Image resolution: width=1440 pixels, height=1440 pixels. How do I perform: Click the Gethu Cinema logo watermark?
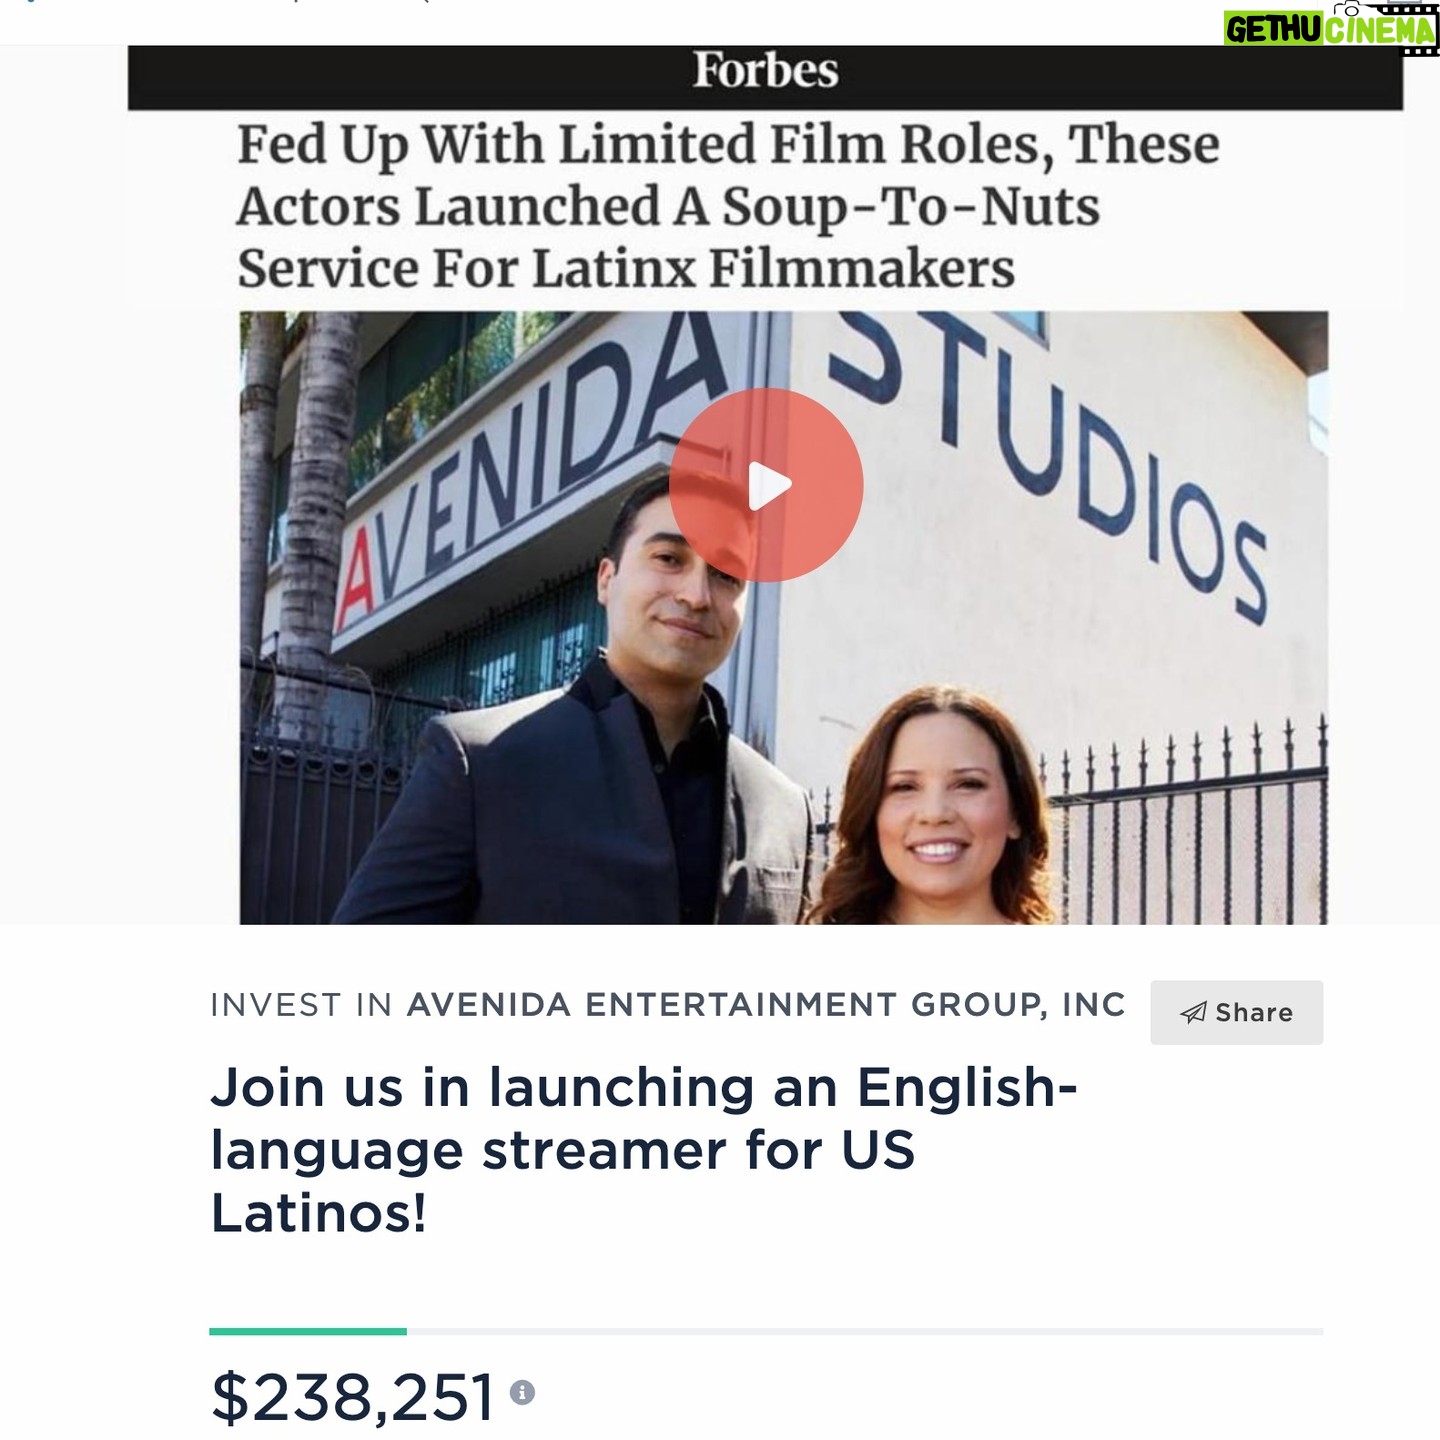click(1330, 30)
